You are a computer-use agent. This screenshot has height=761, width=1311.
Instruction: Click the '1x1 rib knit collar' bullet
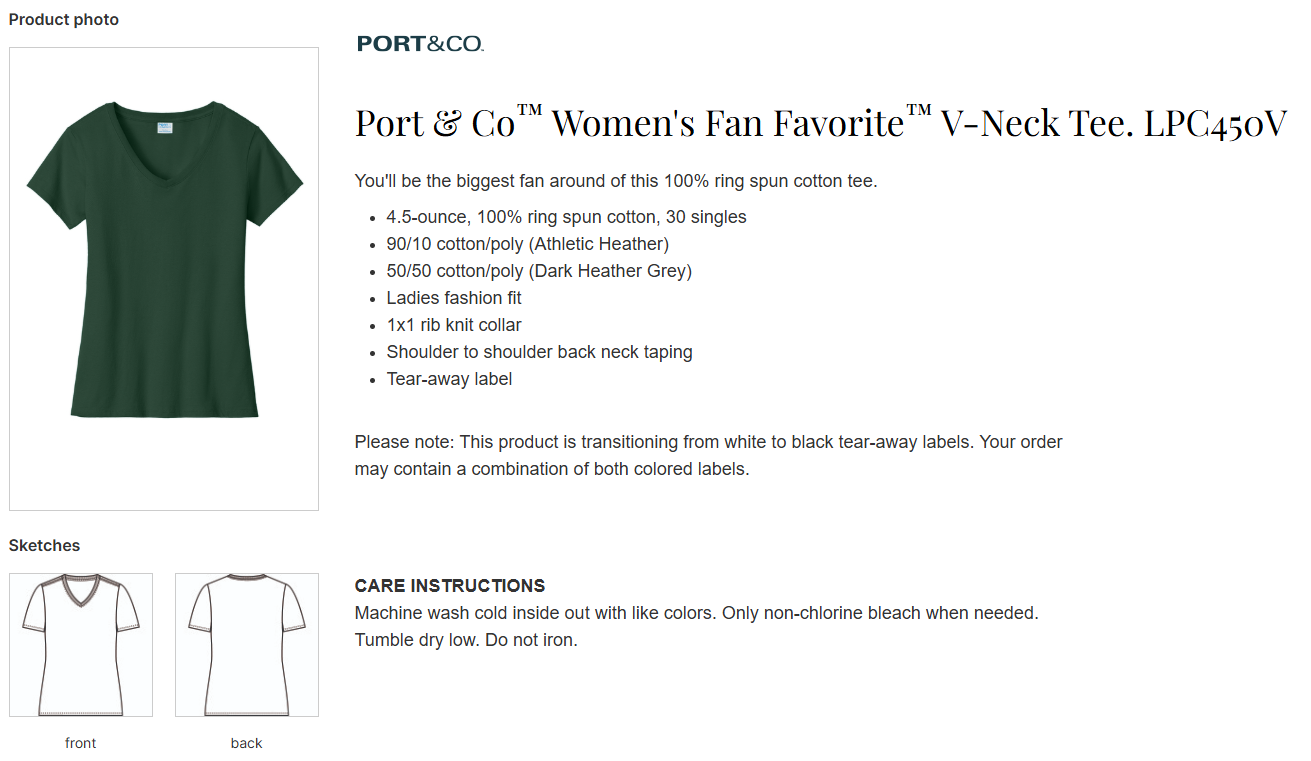[x=454, y=325]
